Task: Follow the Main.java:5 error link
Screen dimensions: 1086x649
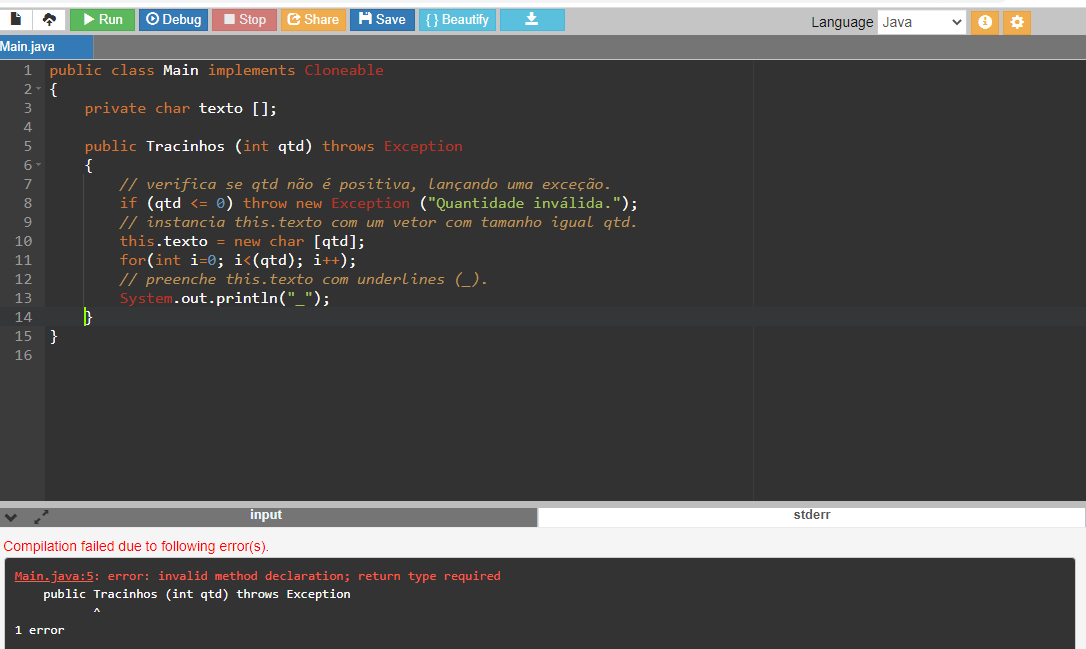Action: [54, 576]
